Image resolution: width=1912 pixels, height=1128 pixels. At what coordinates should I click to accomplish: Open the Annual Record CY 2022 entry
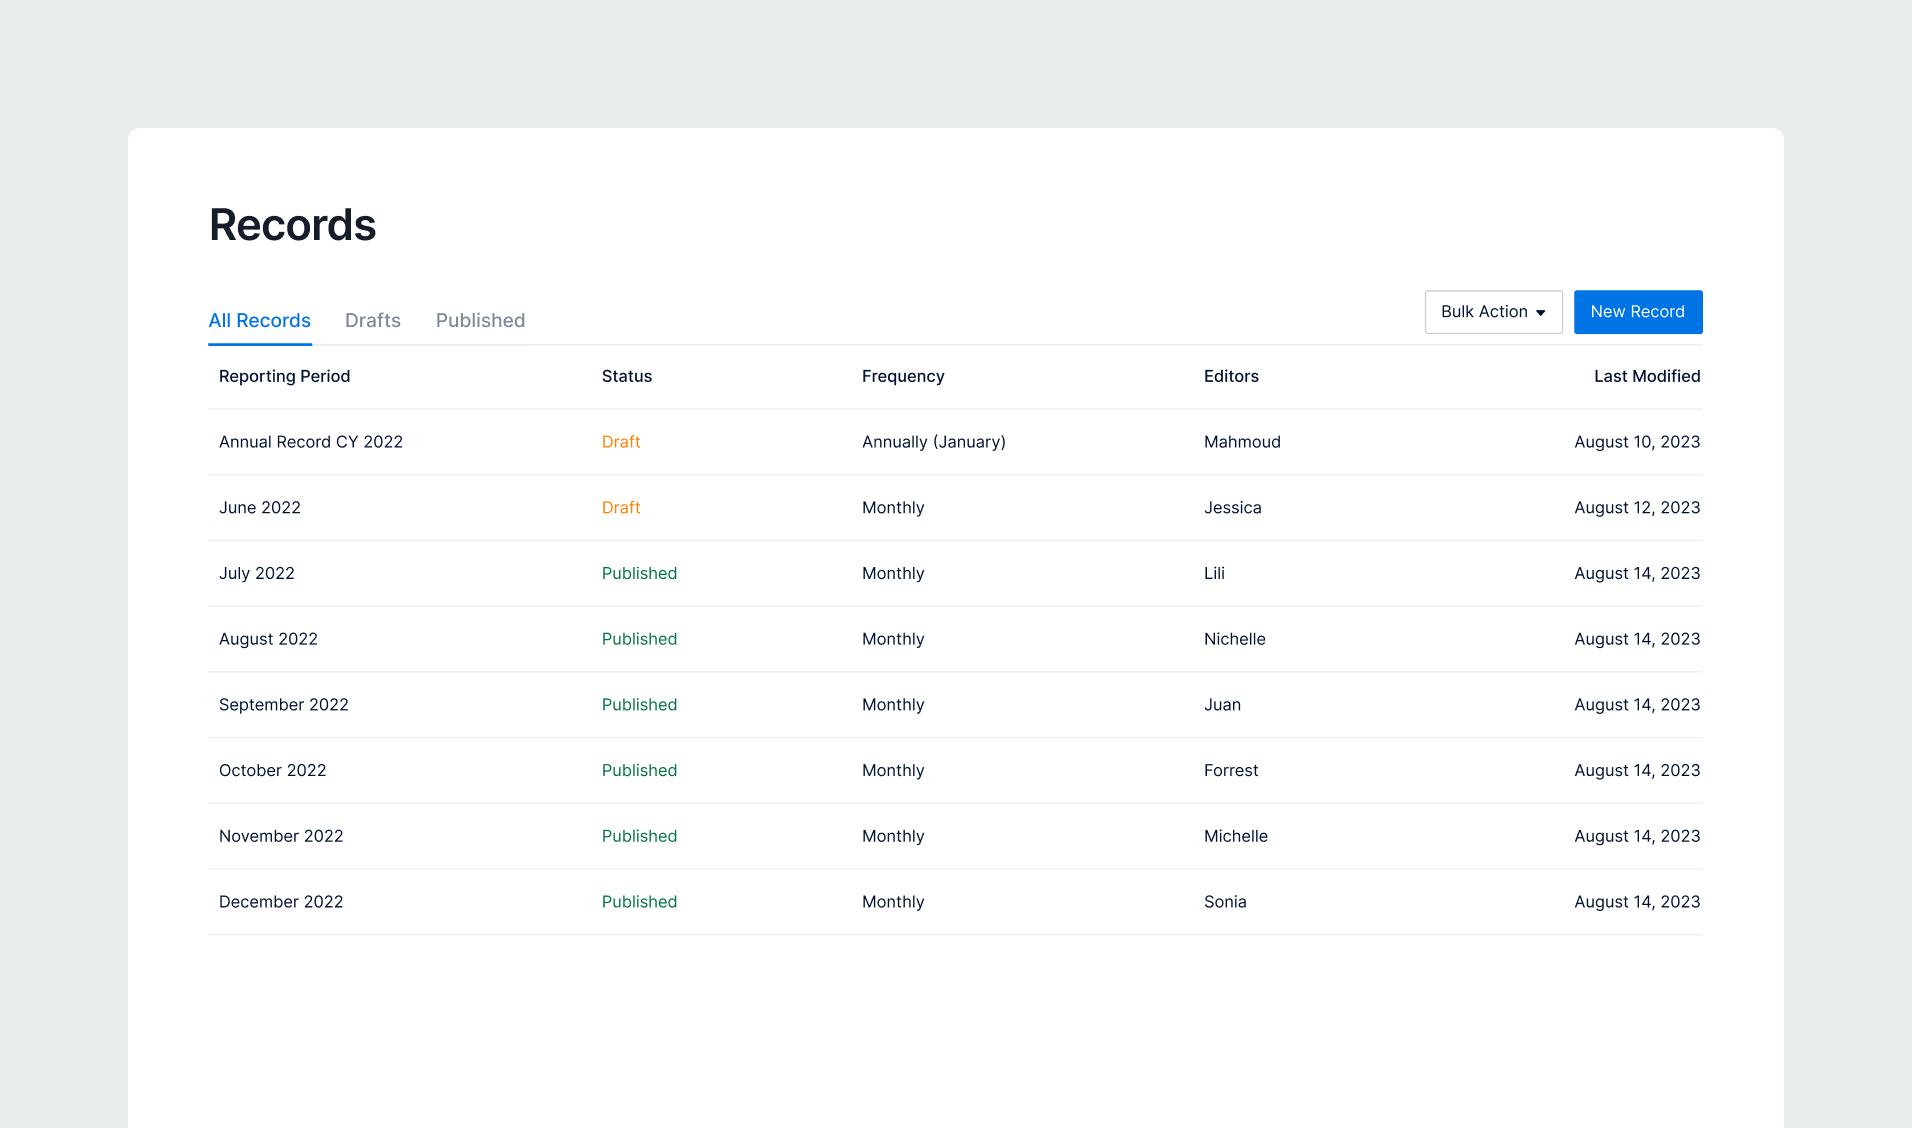310,441
